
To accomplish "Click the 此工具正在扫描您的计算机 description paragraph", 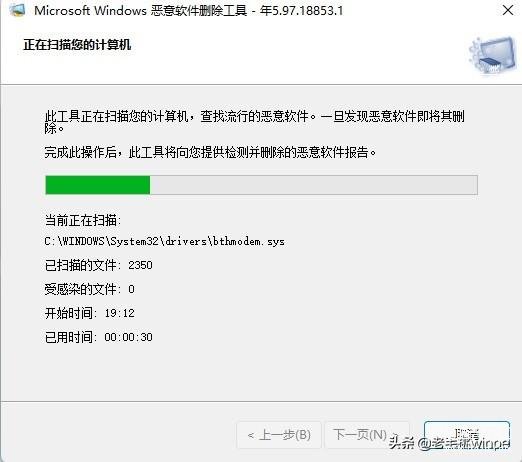I will 255,122.
